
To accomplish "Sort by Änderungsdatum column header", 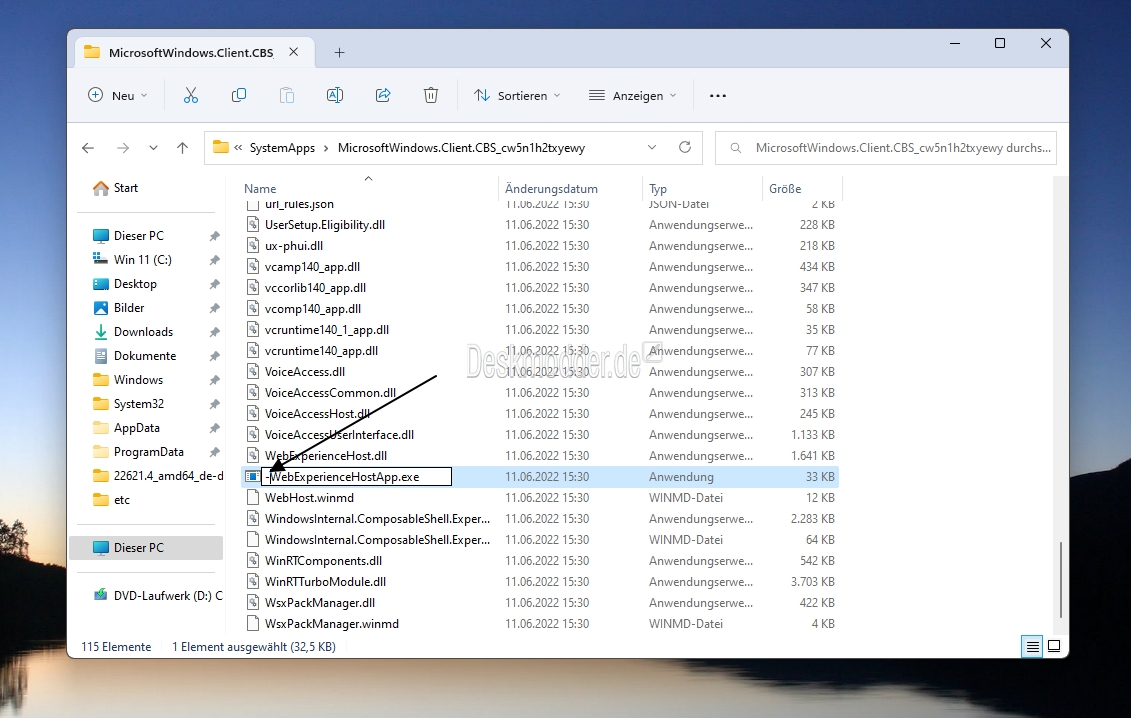I will 551,188.
